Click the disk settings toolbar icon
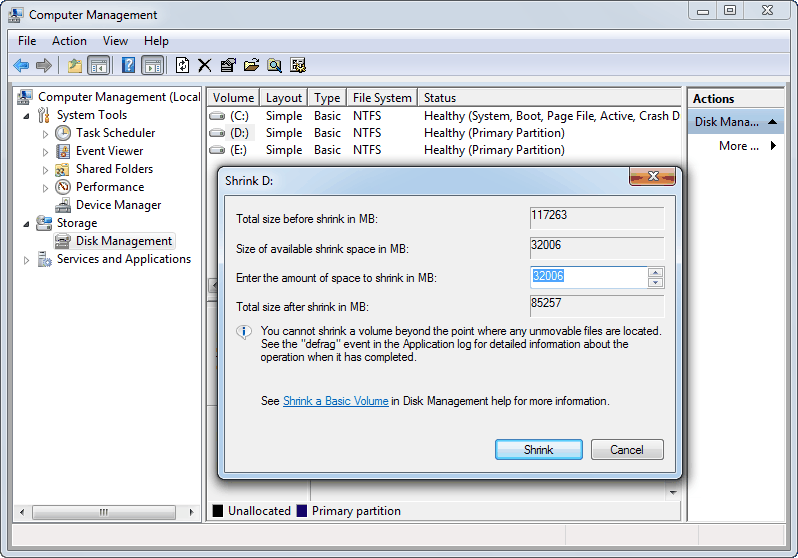 tap(298, 65)
